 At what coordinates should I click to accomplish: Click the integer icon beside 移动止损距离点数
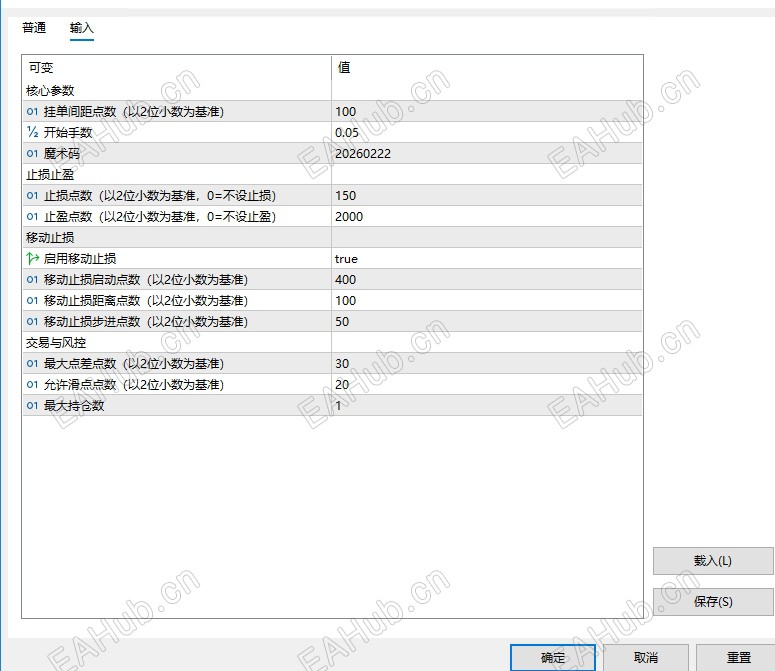tap(32, 300)
